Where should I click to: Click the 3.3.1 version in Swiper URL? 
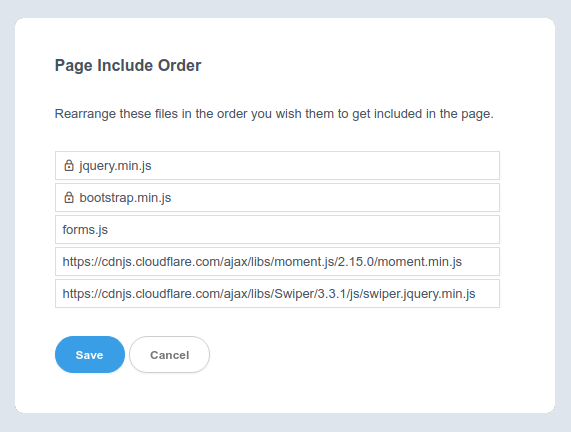coord(331,294)
